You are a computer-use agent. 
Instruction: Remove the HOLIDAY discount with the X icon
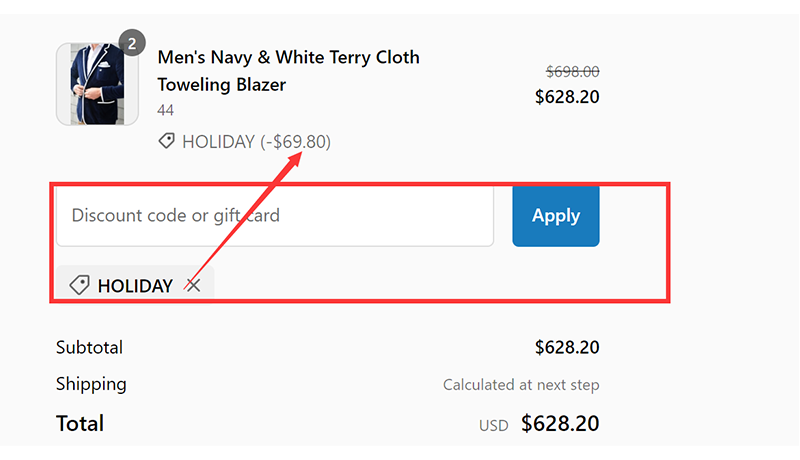pyautogui.click(x=193, y=285)
